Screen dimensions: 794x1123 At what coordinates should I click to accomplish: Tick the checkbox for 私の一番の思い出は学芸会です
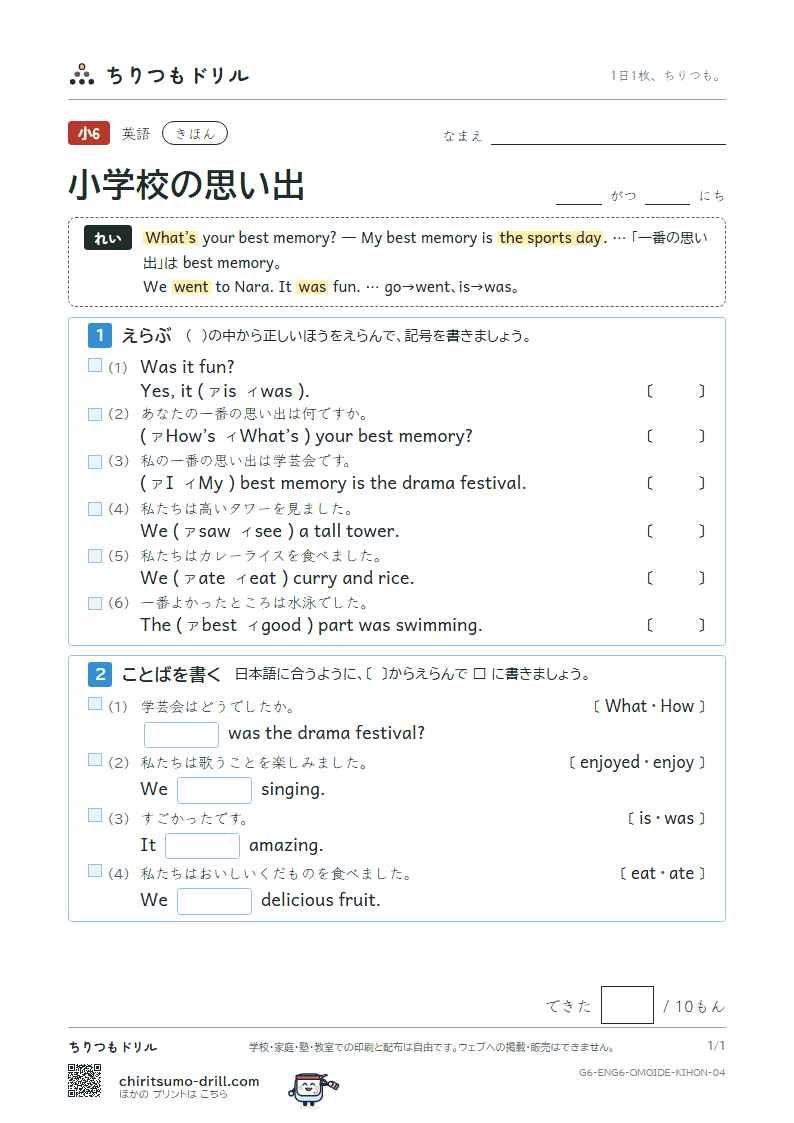click(x=95, y=462)
